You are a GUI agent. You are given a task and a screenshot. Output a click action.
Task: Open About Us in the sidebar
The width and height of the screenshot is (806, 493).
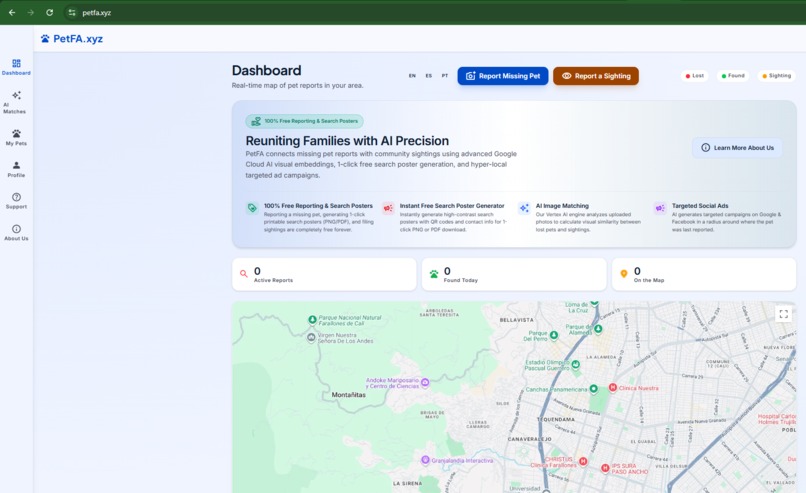tap(16, 232)
